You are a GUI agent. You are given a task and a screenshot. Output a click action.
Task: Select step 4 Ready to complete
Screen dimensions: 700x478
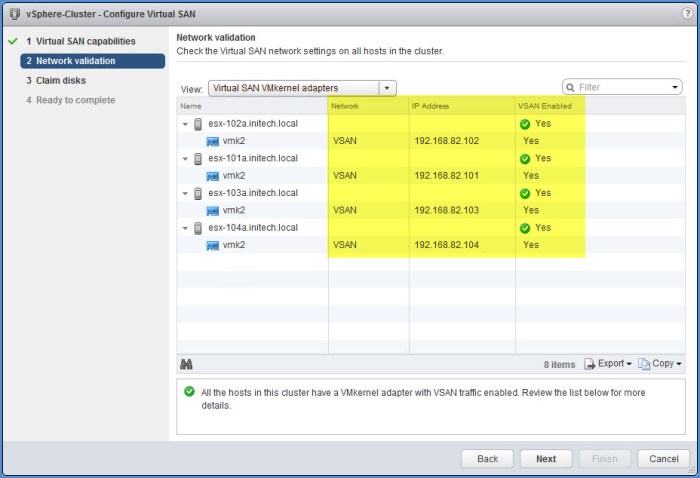[71, 100]
